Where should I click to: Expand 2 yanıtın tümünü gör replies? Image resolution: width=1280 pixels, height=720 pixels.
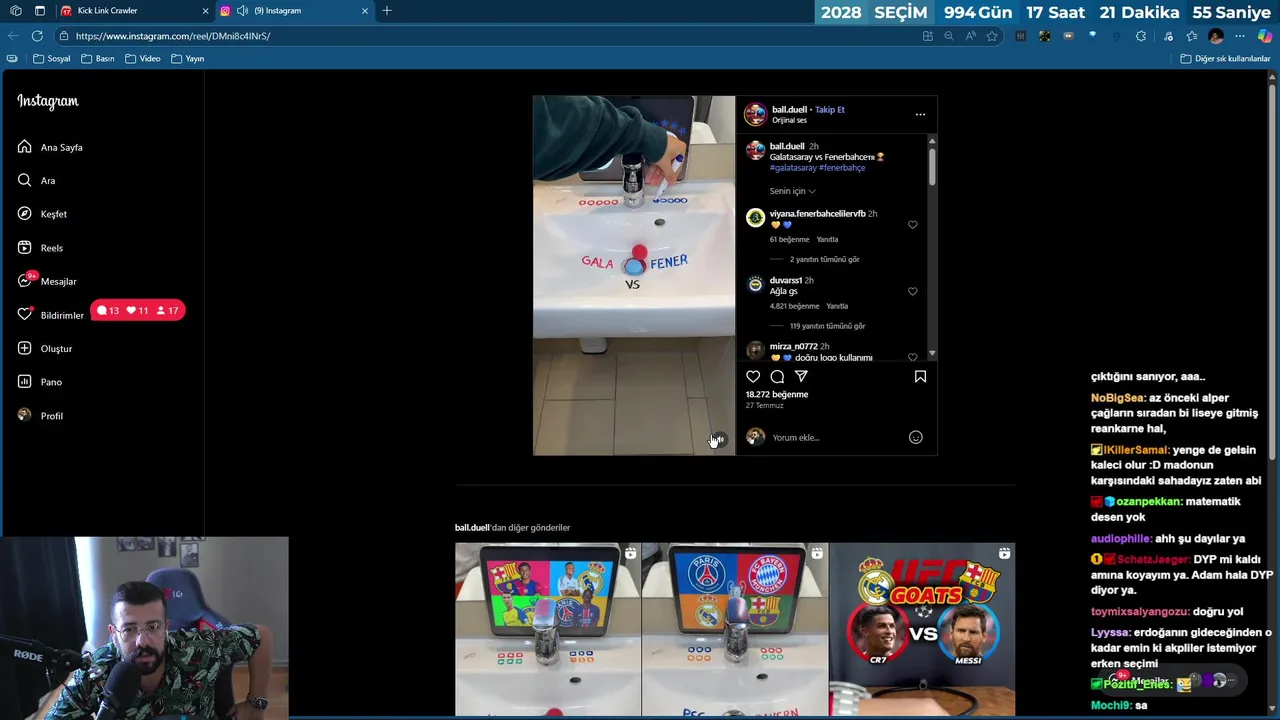click(x=824, y=259)
